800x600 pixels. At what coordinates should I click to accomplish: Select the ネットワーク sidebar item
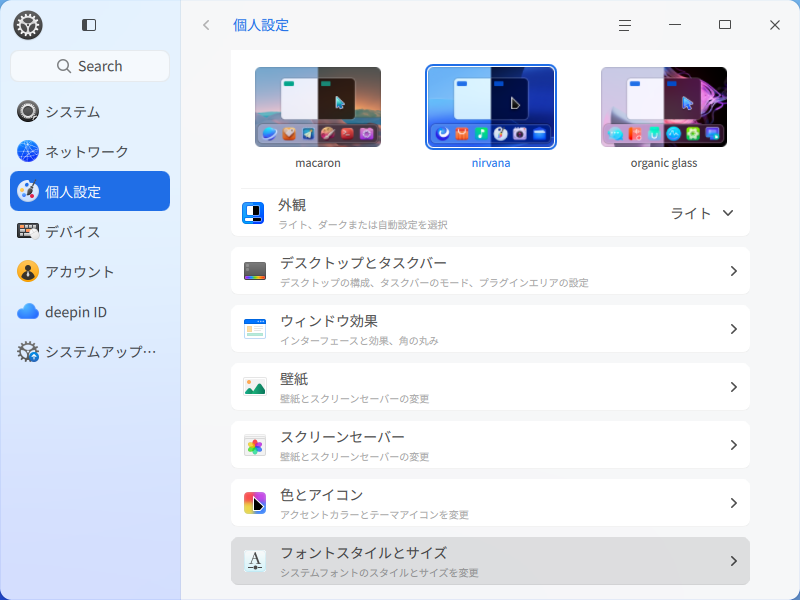tap(90, 151)
